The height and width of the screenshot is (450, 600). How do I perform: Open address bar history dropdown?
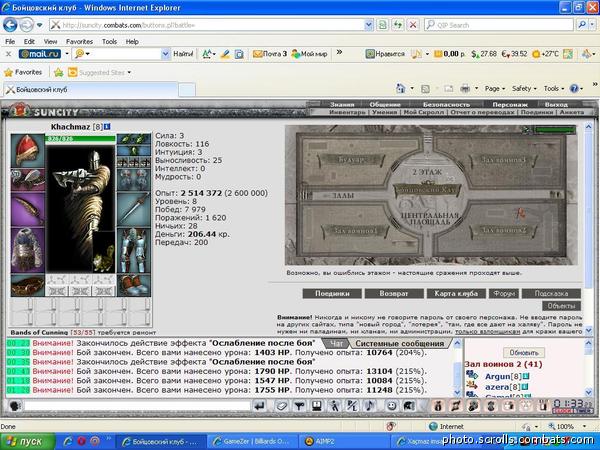click(x=368, y=25)
